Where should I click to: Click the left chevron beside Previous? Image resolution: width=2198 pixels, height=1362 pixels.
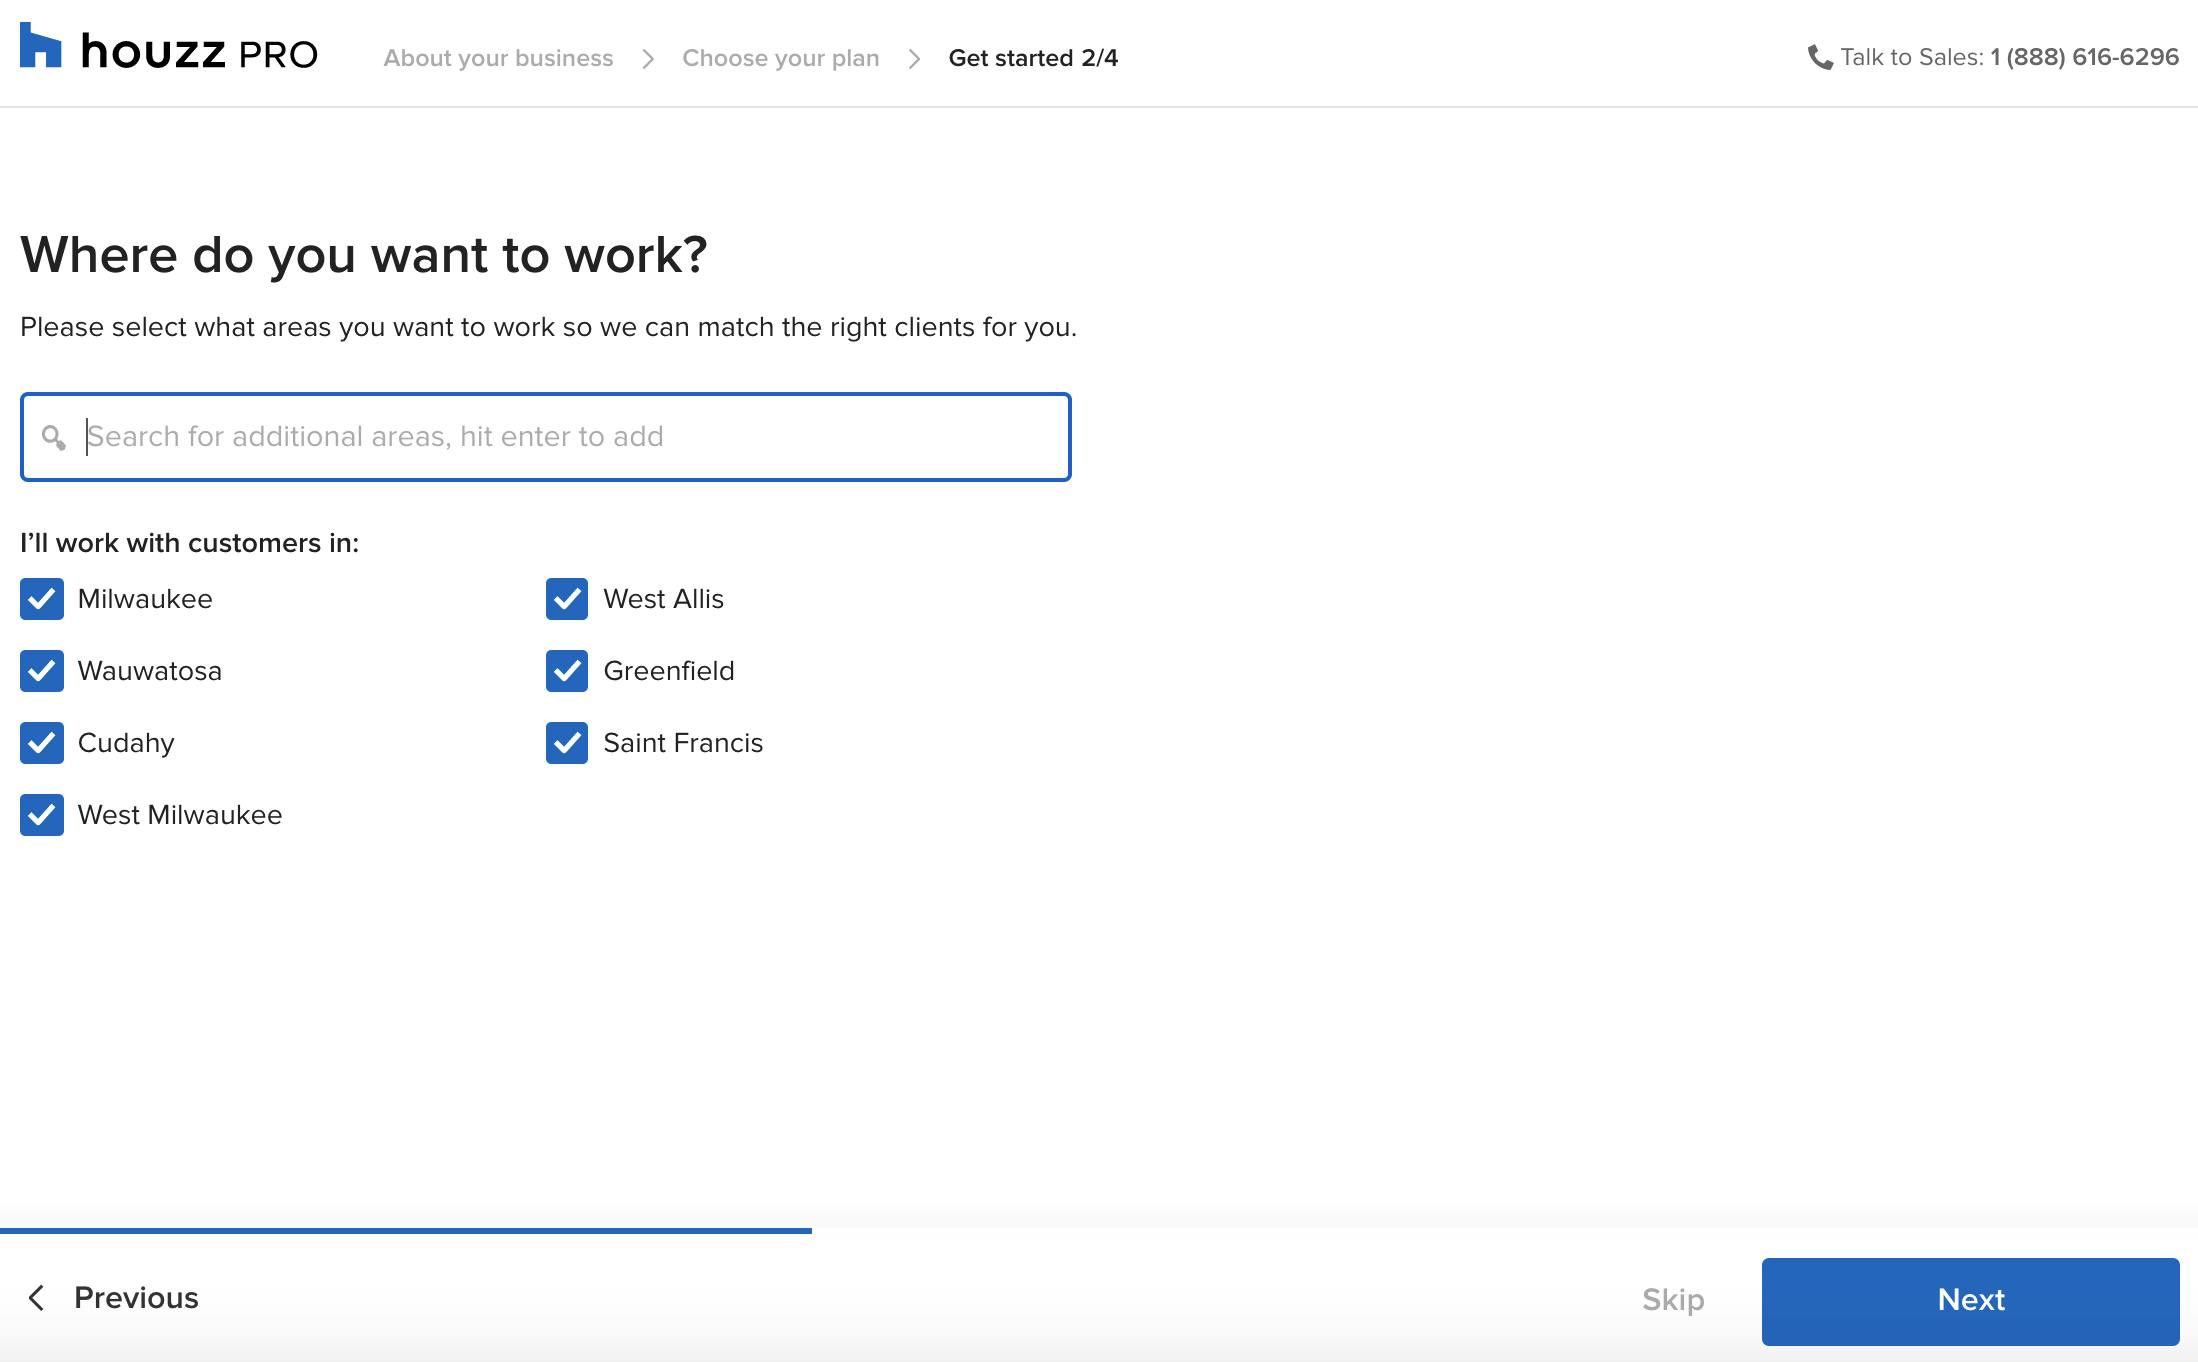36,1298
